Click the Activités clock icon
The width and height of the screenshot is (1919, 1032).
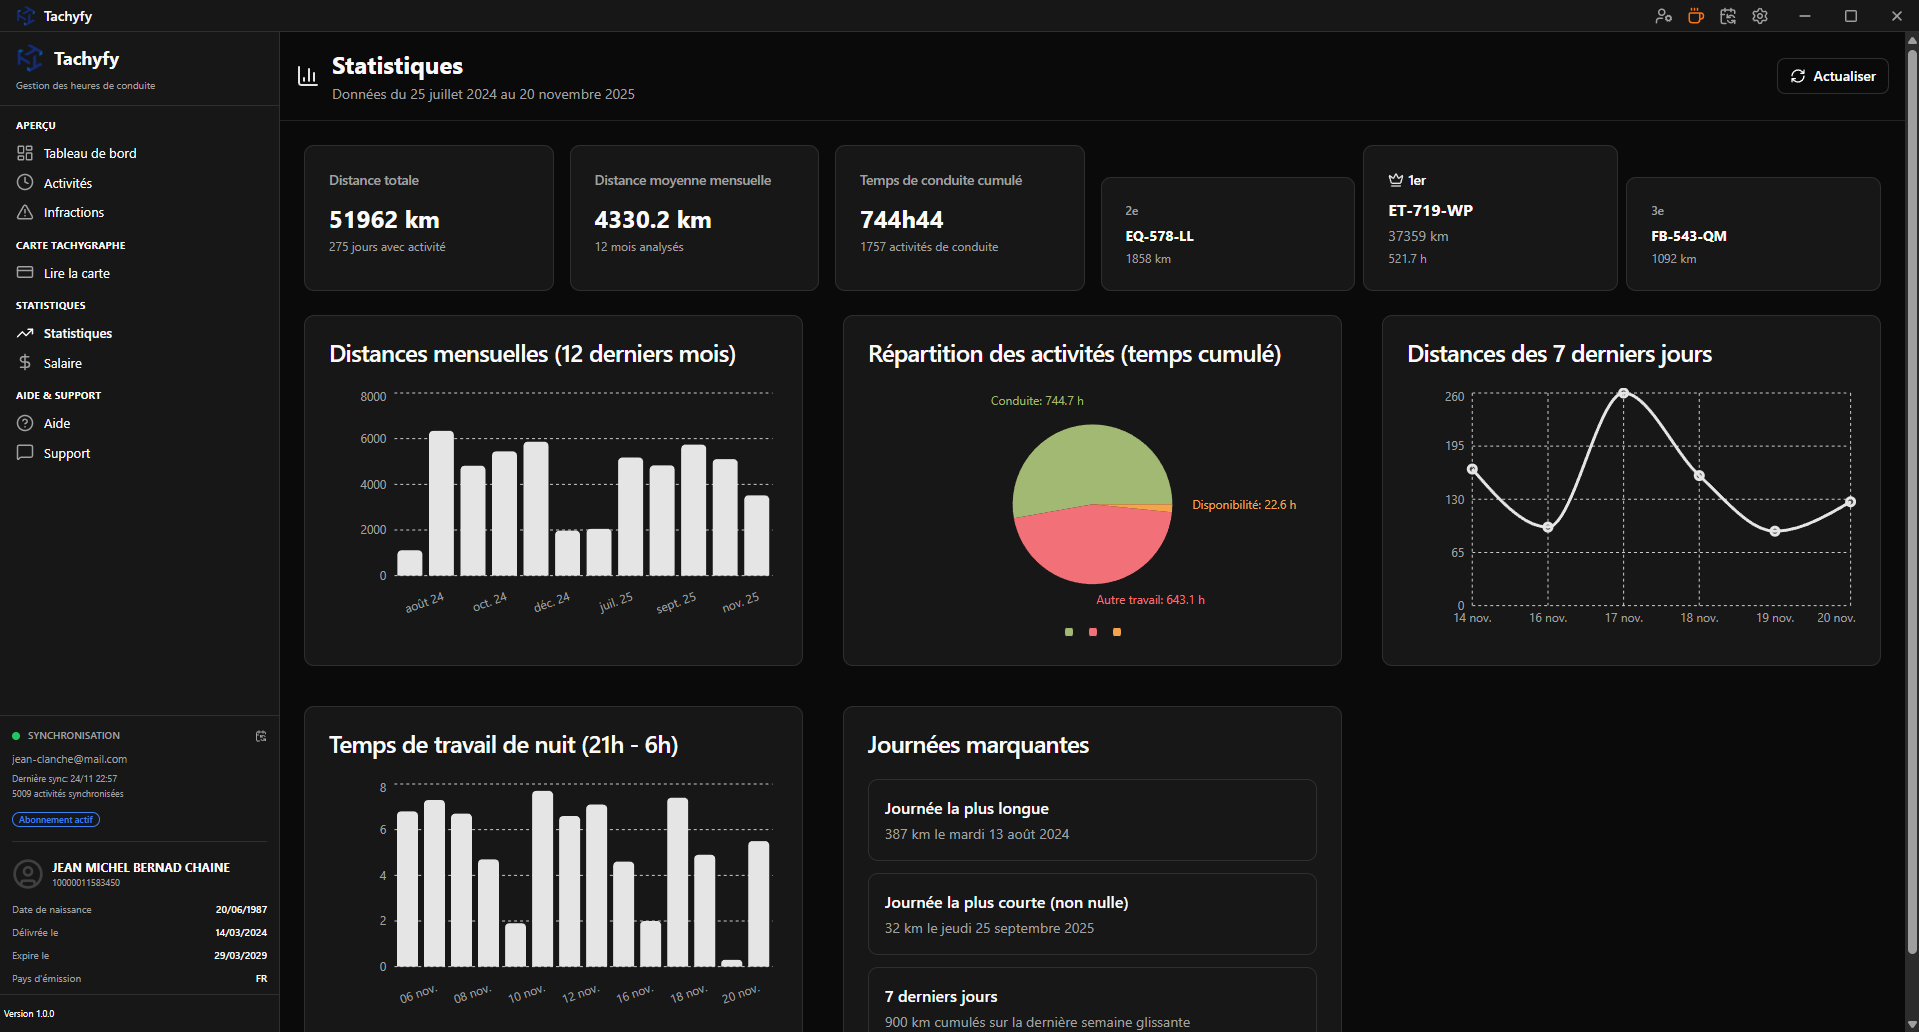(25, 182)
